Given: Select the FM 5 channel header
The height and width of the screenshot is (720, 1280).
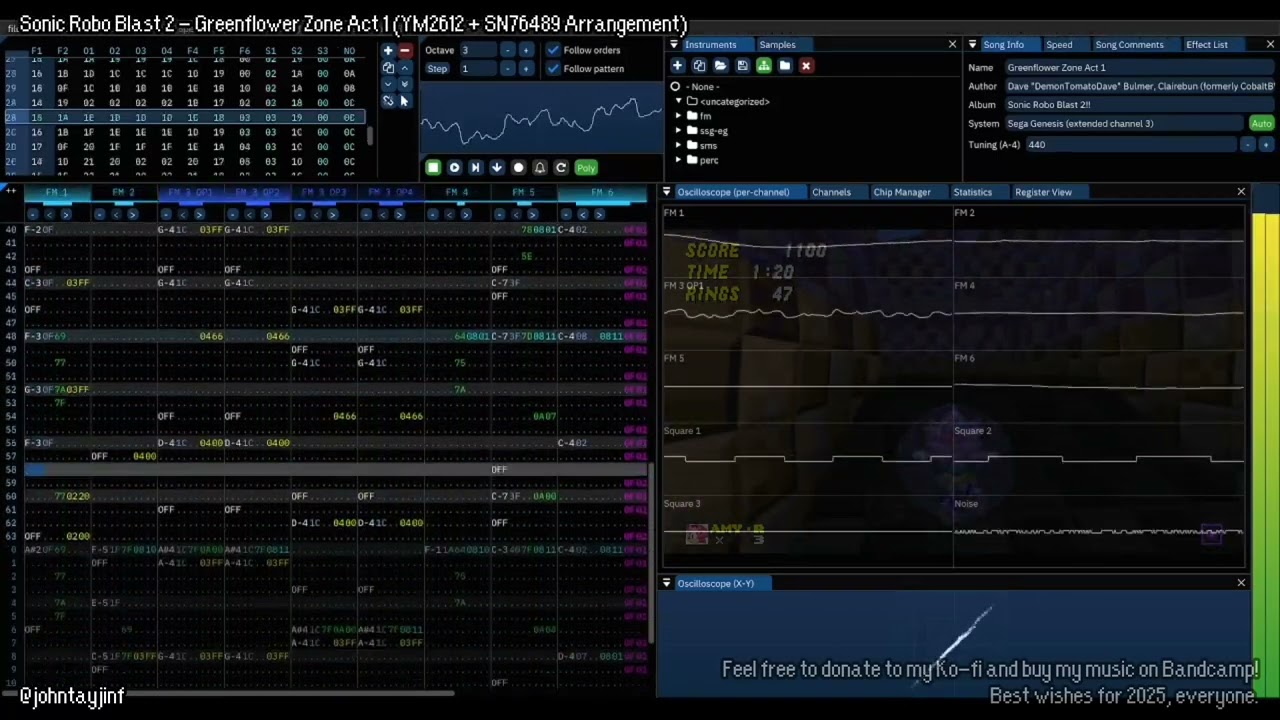Looking at the screenshot, I should tap(524, 192).
